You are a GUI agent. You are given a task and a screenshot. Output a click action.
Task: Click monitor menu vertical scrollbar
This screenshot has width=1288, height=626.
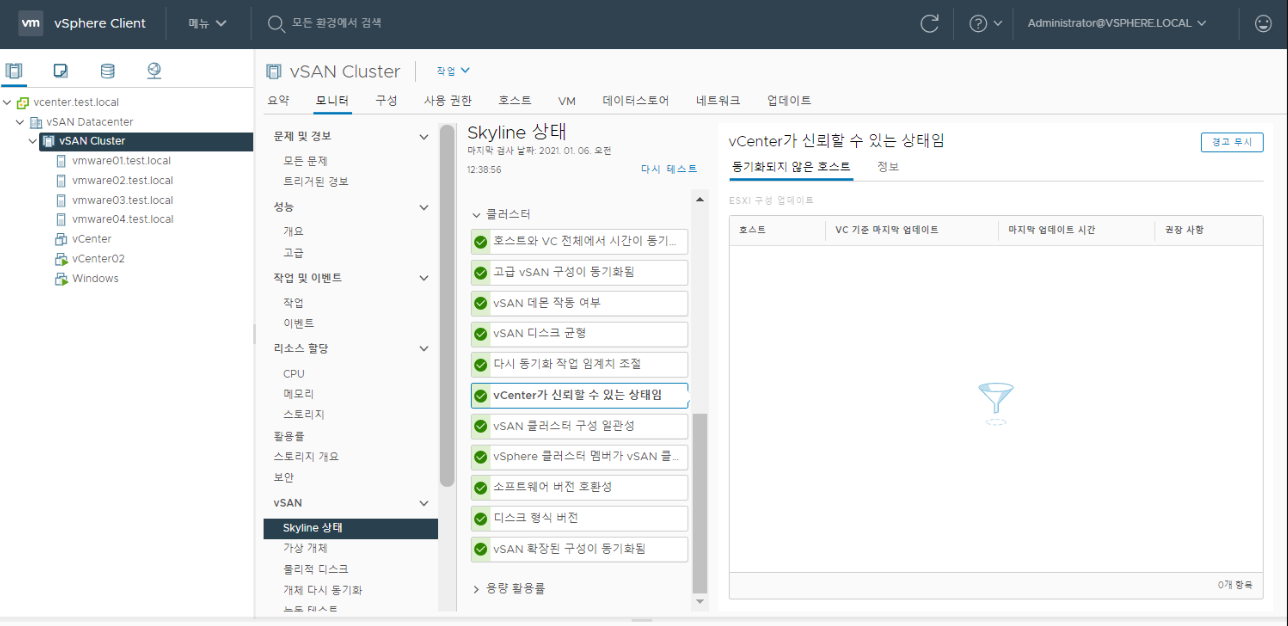pyautogui.click(x=447, y=306)
